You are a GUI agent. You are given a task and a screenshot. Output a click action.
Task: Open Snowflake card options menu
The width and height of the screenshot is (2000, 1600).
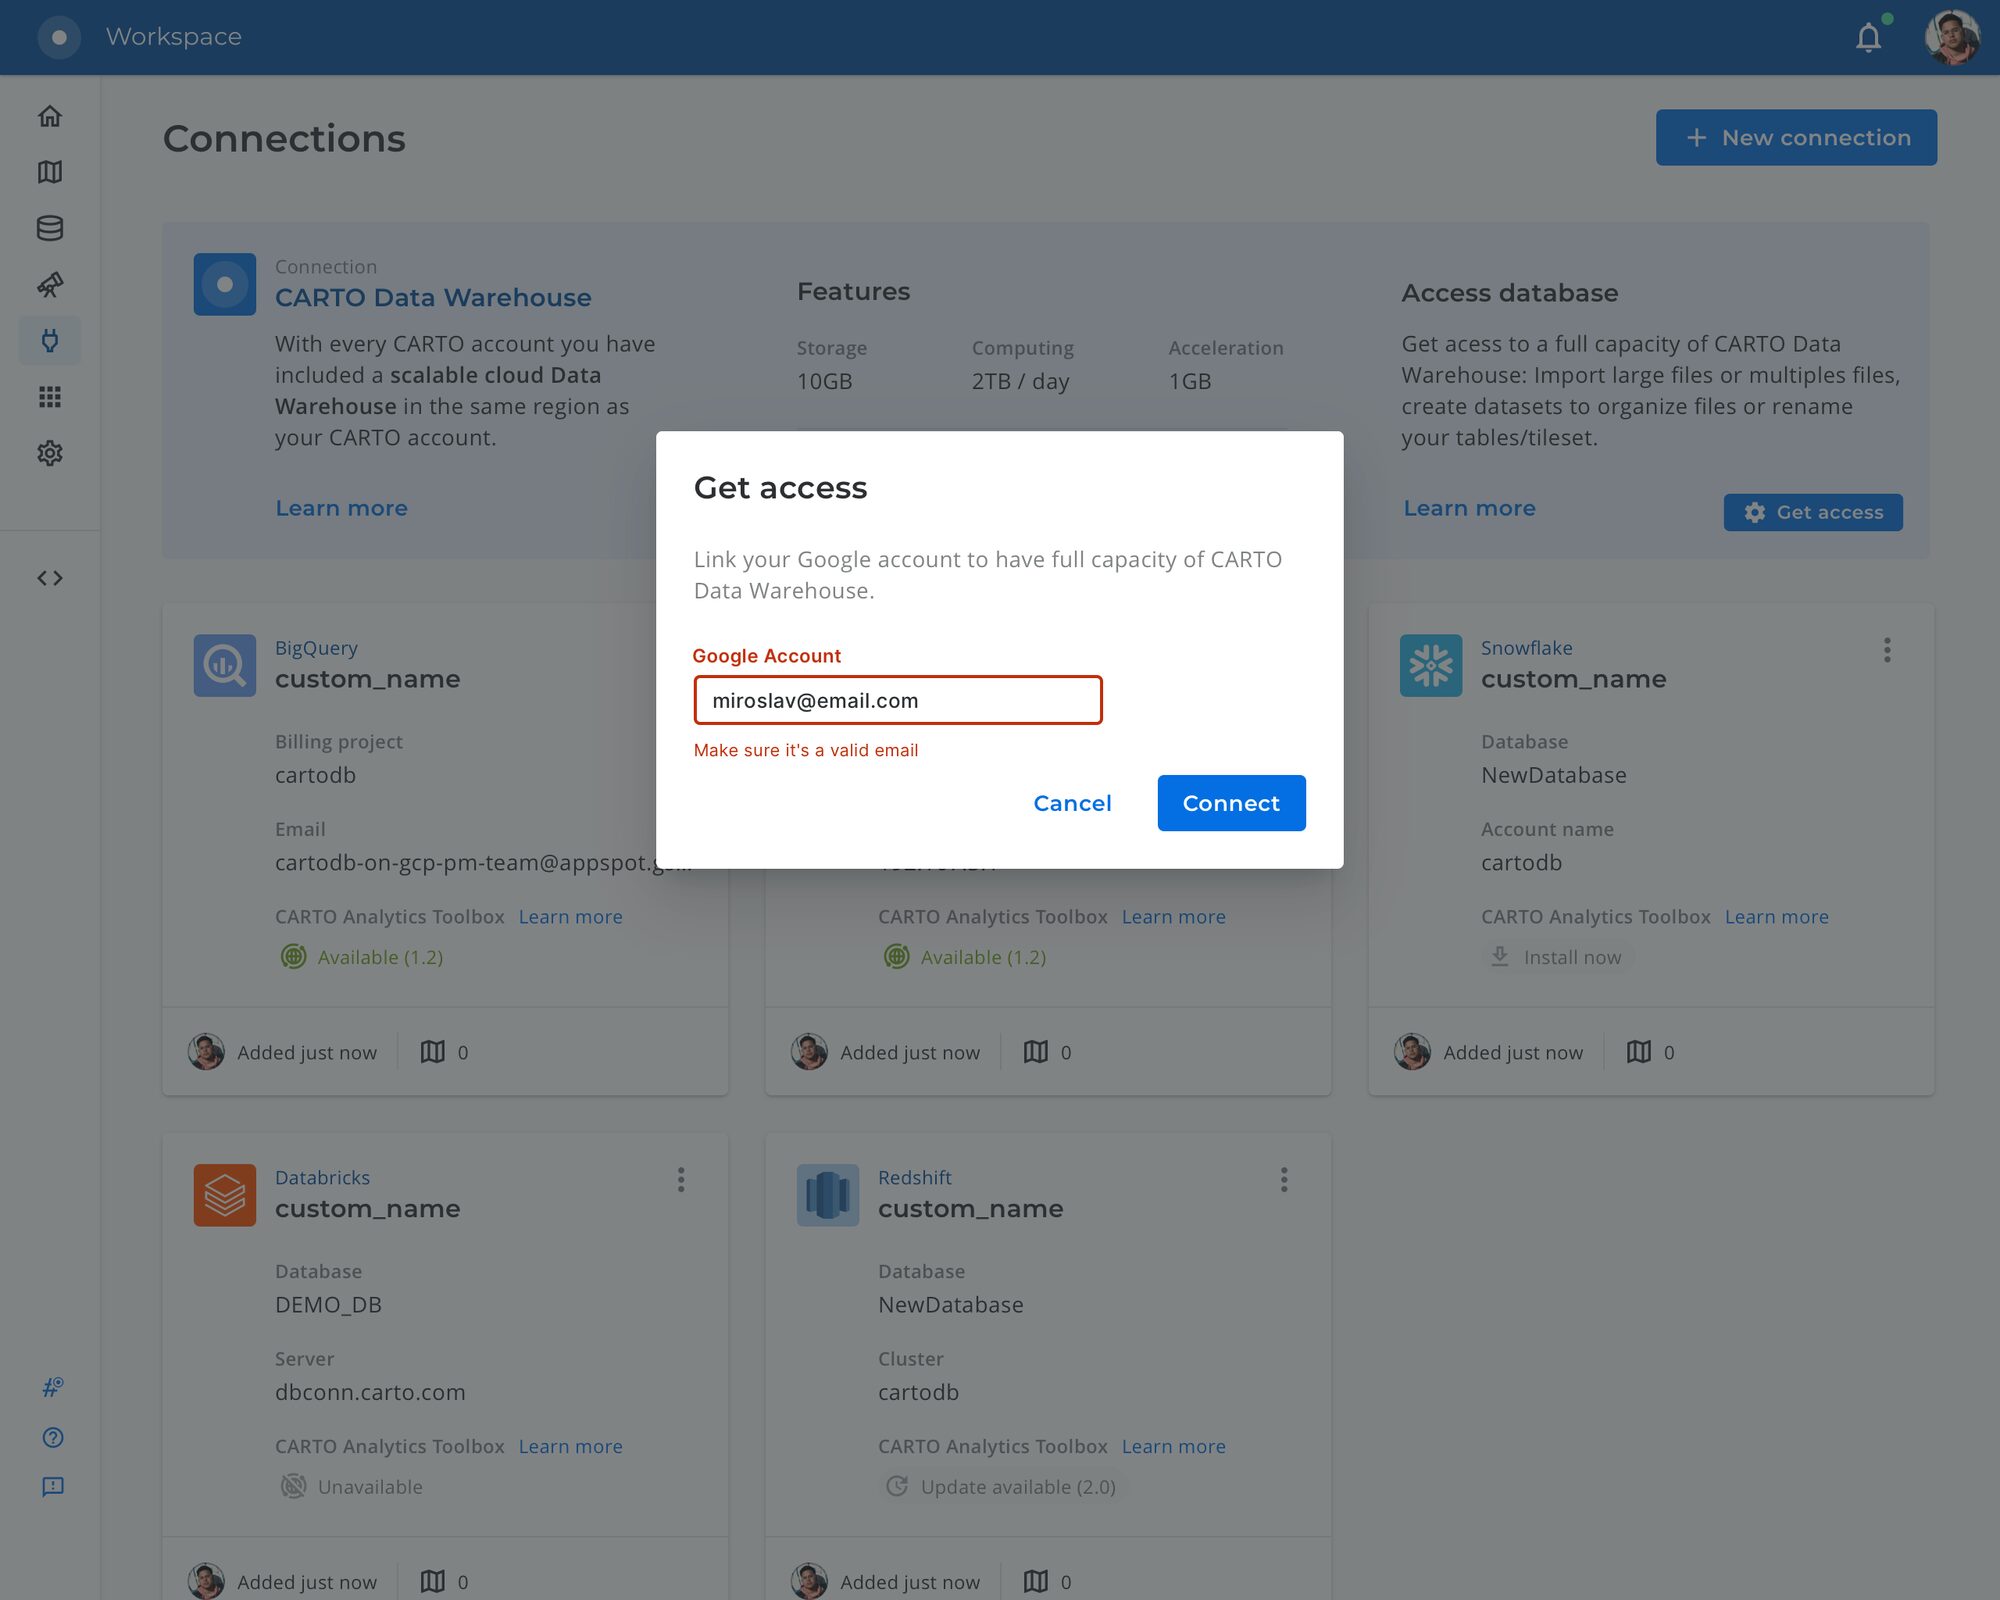[x=1887, y=650]
